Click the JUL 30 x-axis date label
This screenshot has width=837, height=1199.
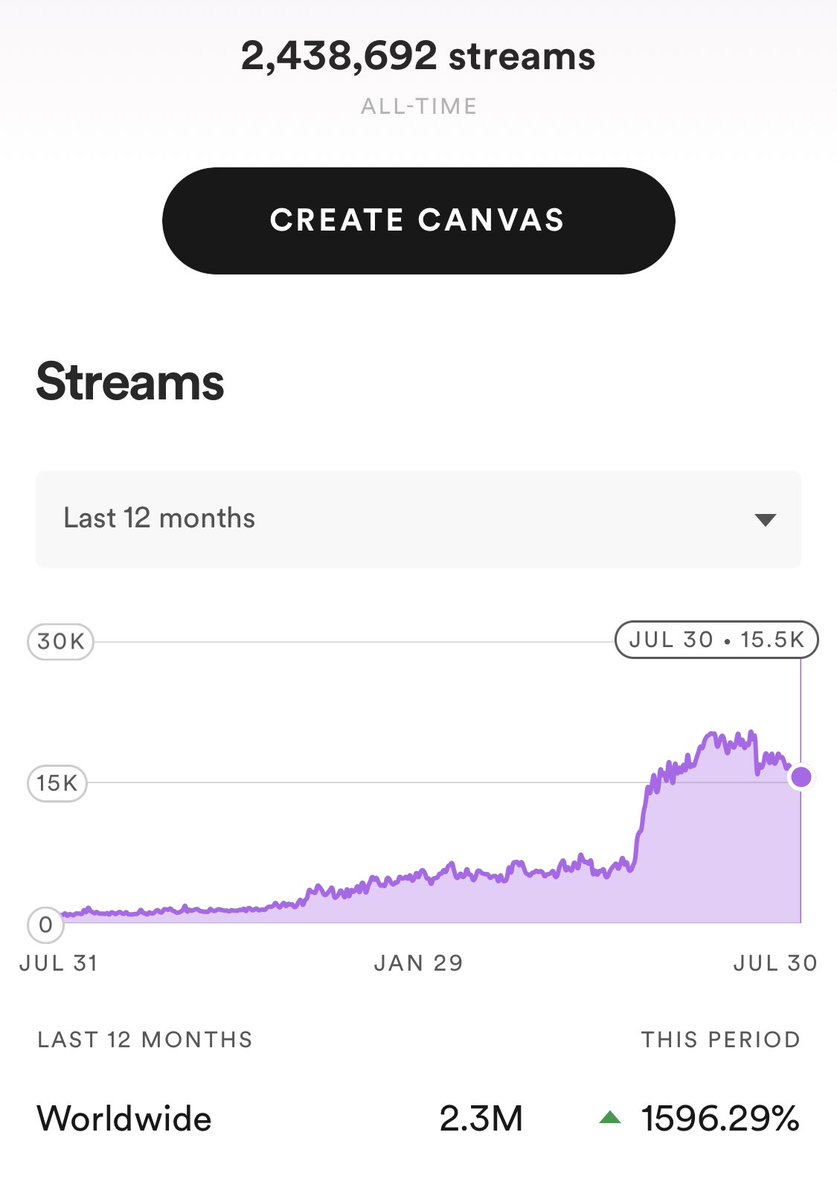(775, 963)
